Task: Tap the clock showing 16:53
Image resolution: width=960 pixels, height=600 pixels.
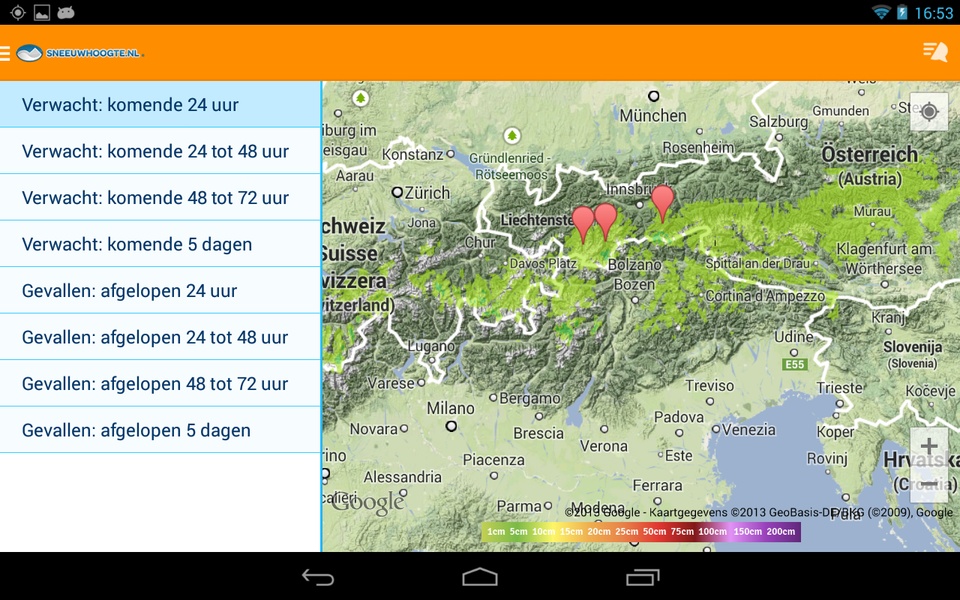Action: click(934, 13)
